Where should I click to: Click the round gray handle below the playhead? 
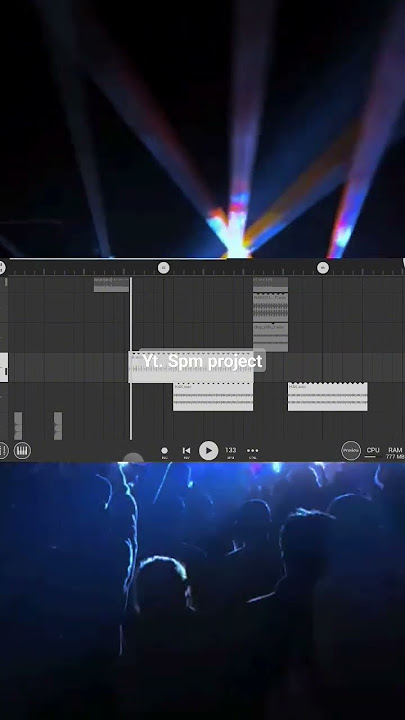(x=134, y=457)
